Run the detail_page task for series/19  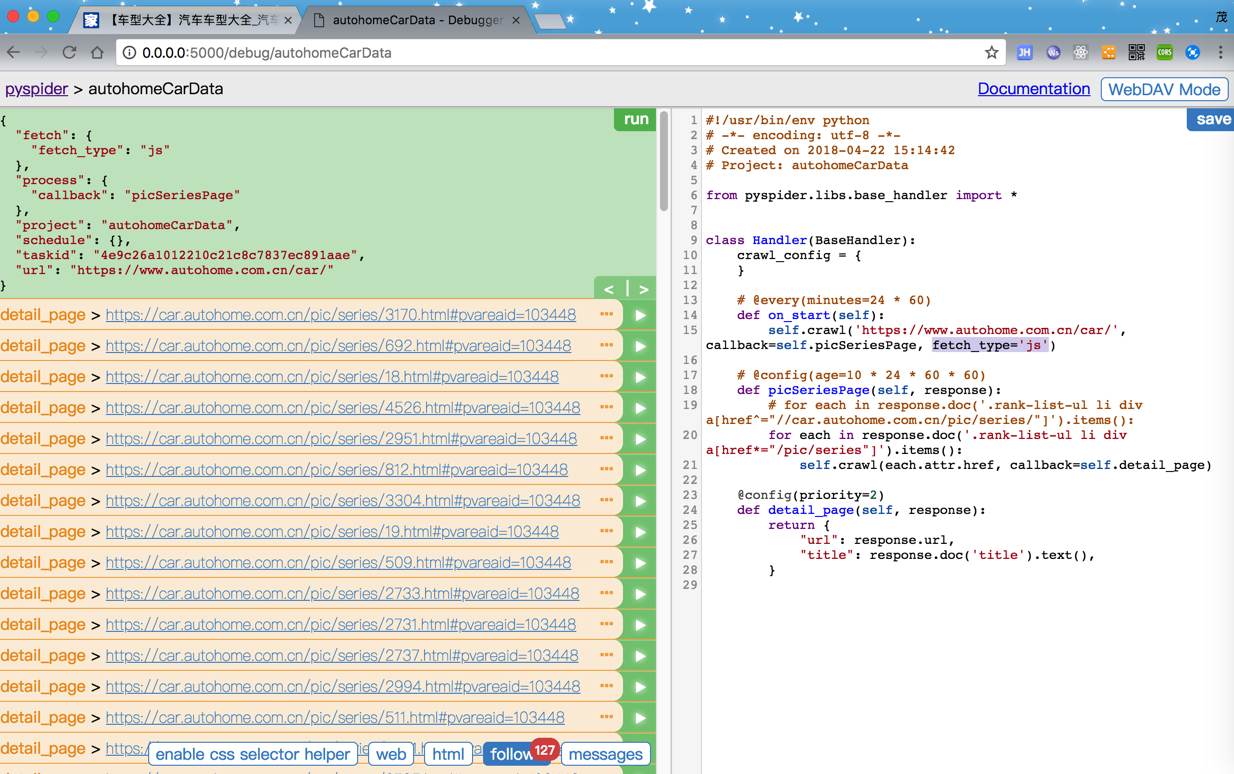(x=640, y=532)
